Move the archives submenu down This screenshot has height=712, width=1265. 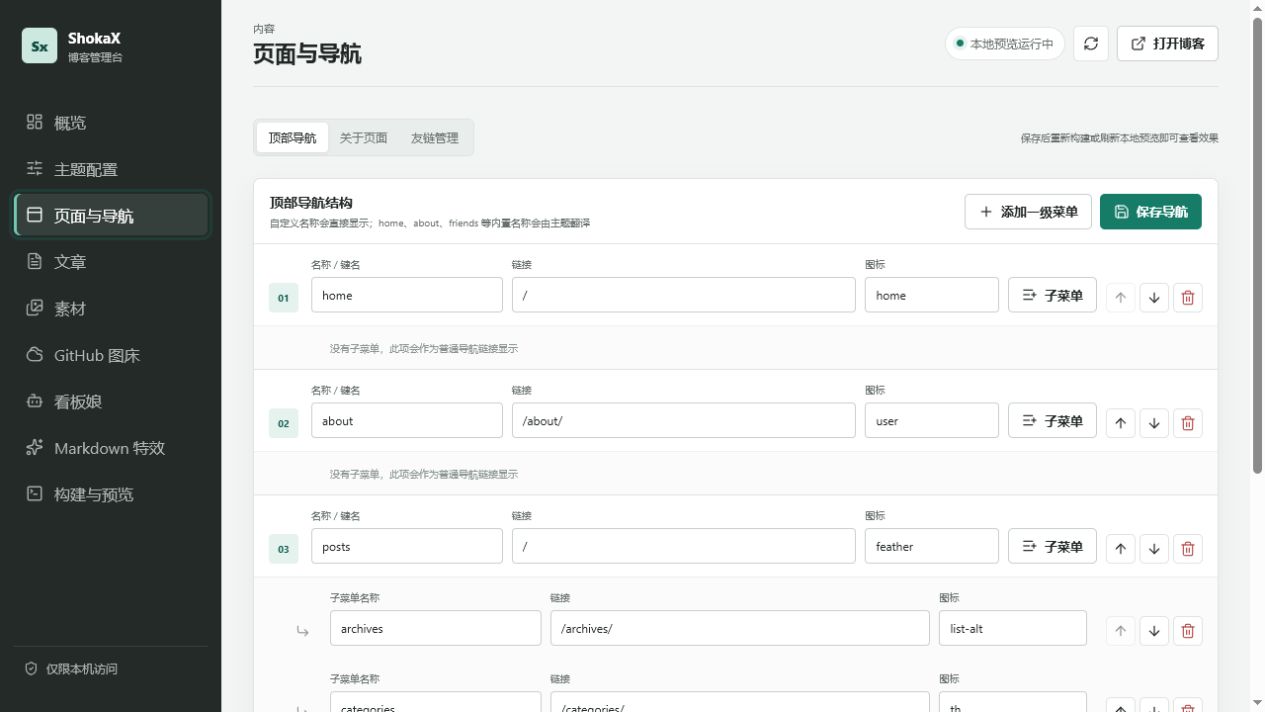(1154, 631)
